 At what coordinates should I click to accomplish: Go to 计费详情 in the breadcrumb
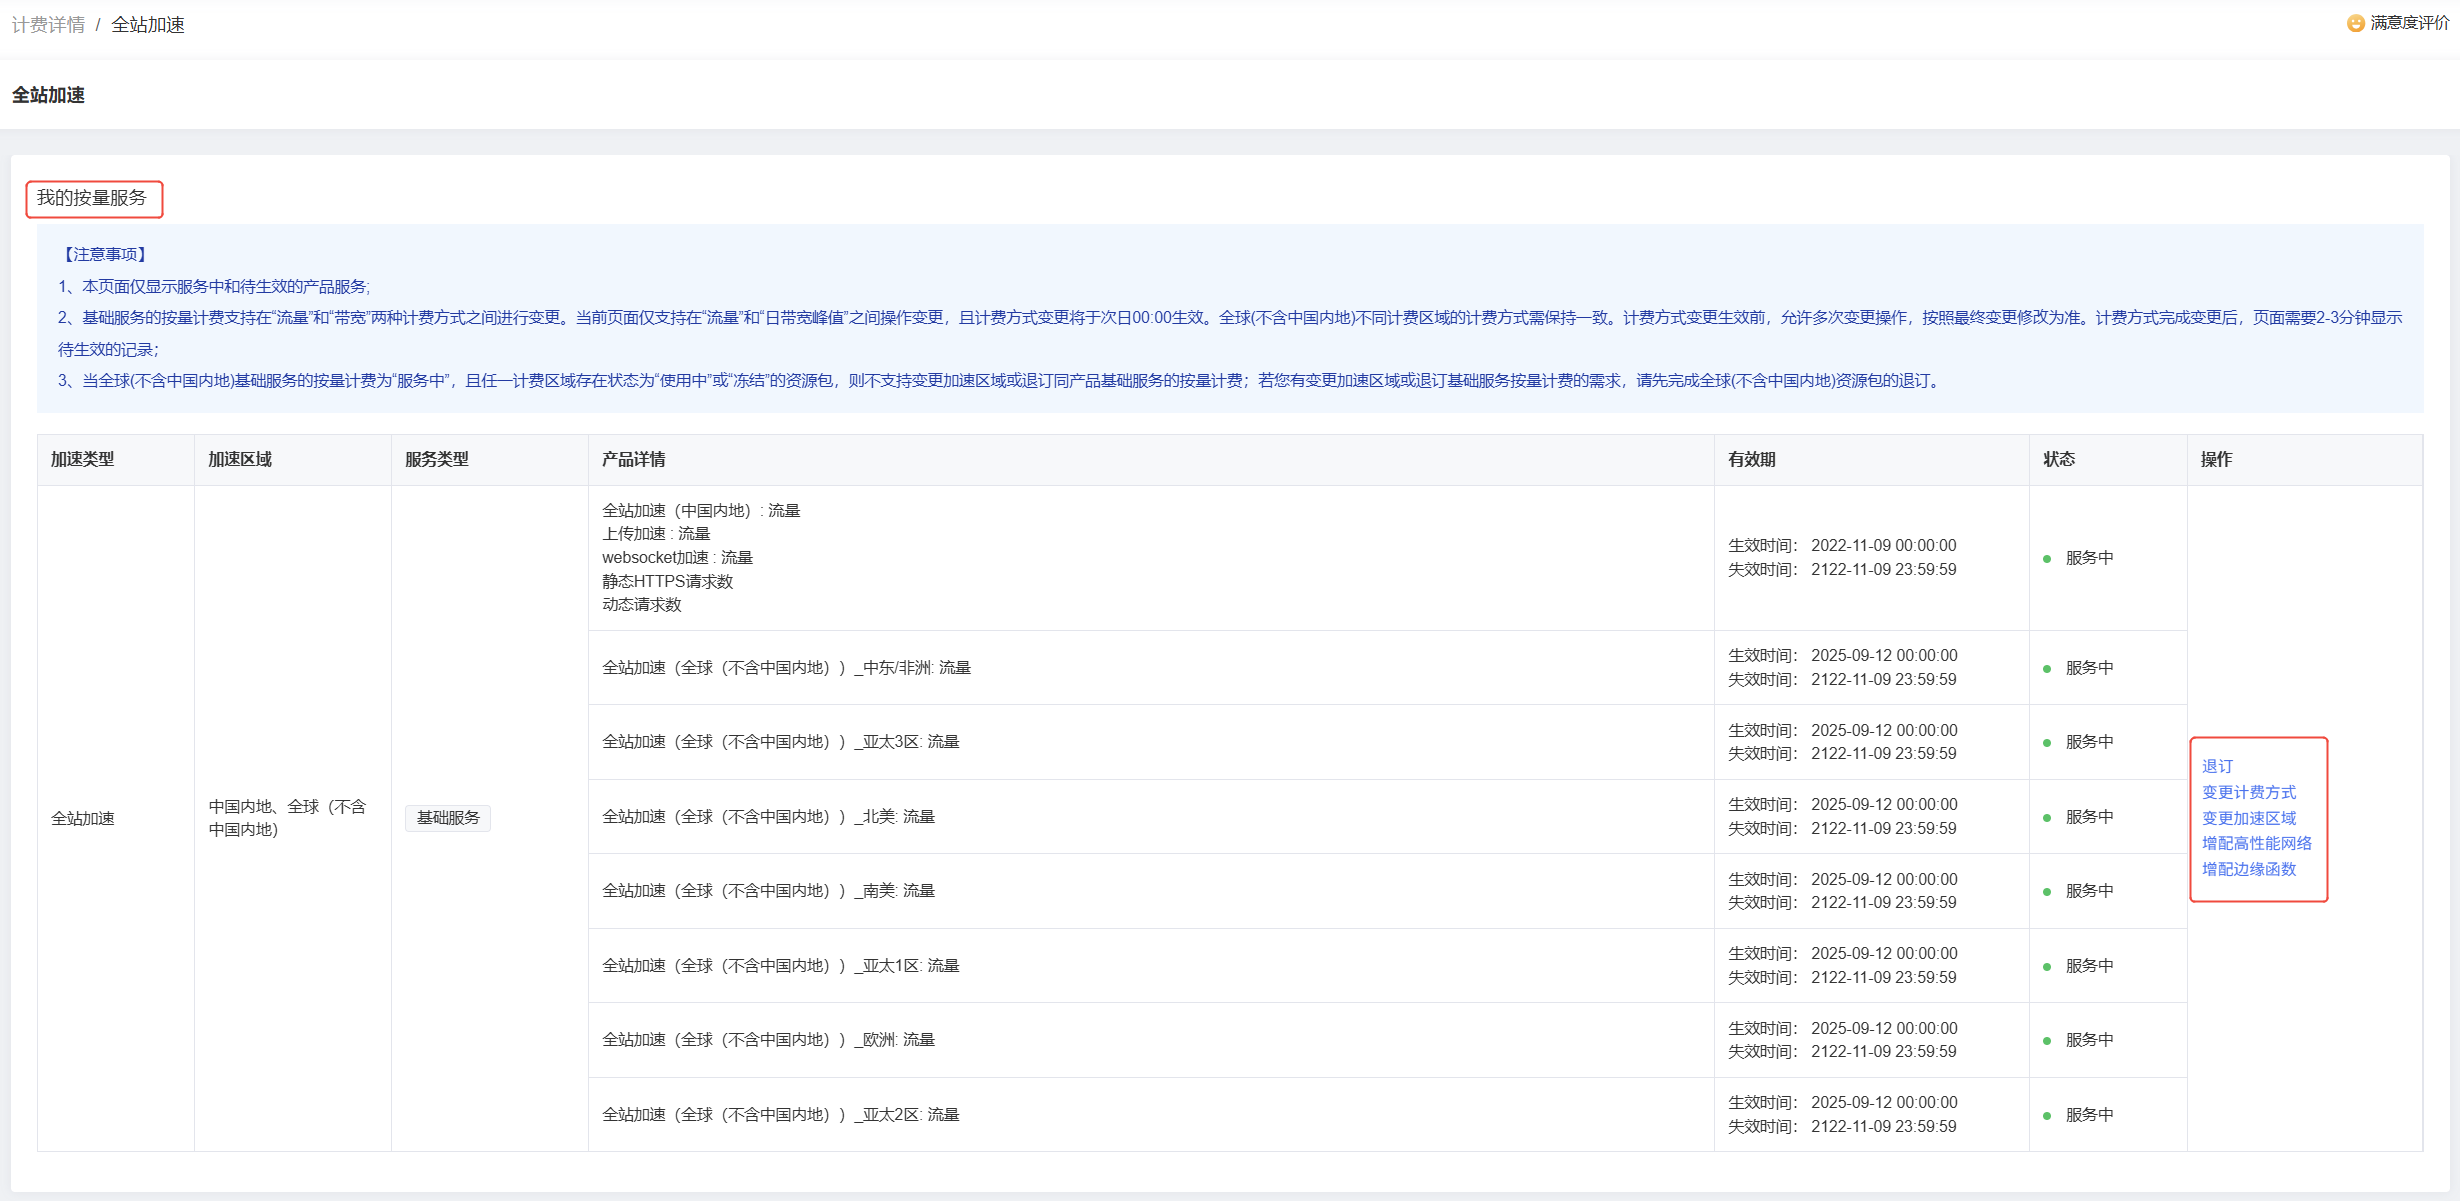click(48, 25)
